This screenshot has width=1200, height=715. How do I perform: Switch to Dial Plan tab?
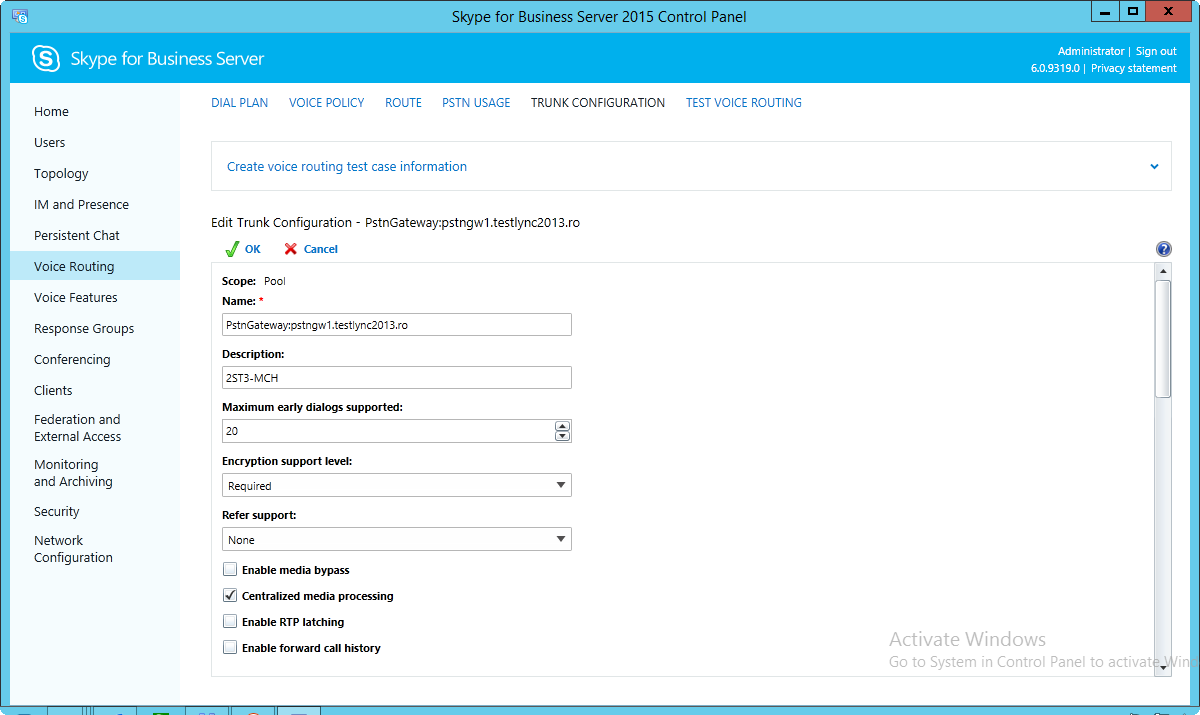(x=240, y=103)
